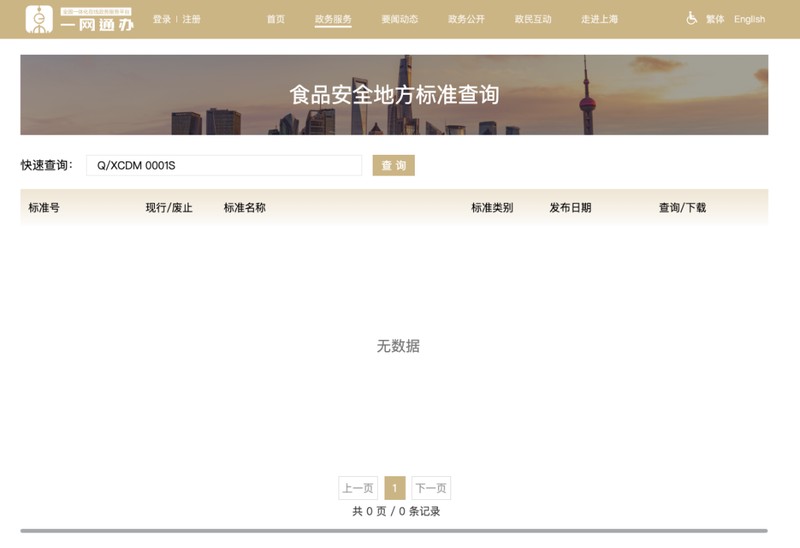Image resolution: width=800 pixels, height=548 pixels.
Task: Select the 政务服务 menu item
Action: coord(333,19)
